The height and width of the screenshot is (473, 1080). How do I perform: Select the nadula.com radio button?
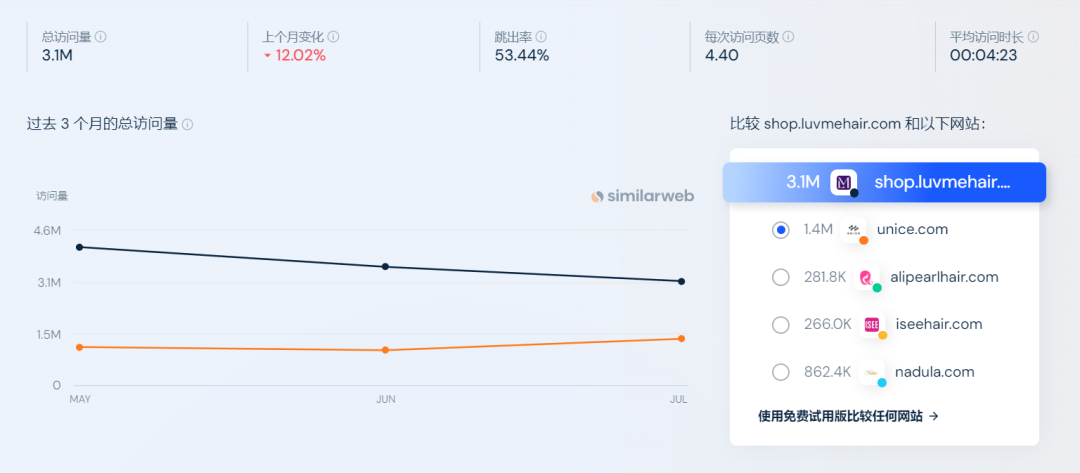click(x=780, y=372)
